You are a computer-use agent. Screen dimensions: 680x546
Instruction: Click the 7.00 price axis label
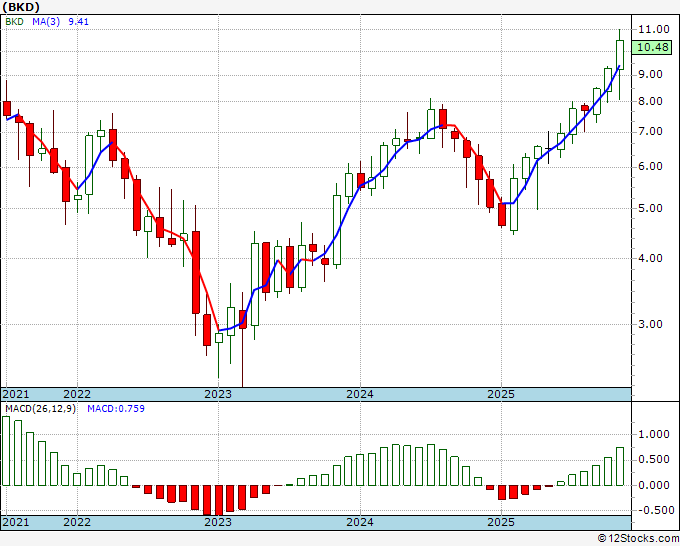click(650, 132)
